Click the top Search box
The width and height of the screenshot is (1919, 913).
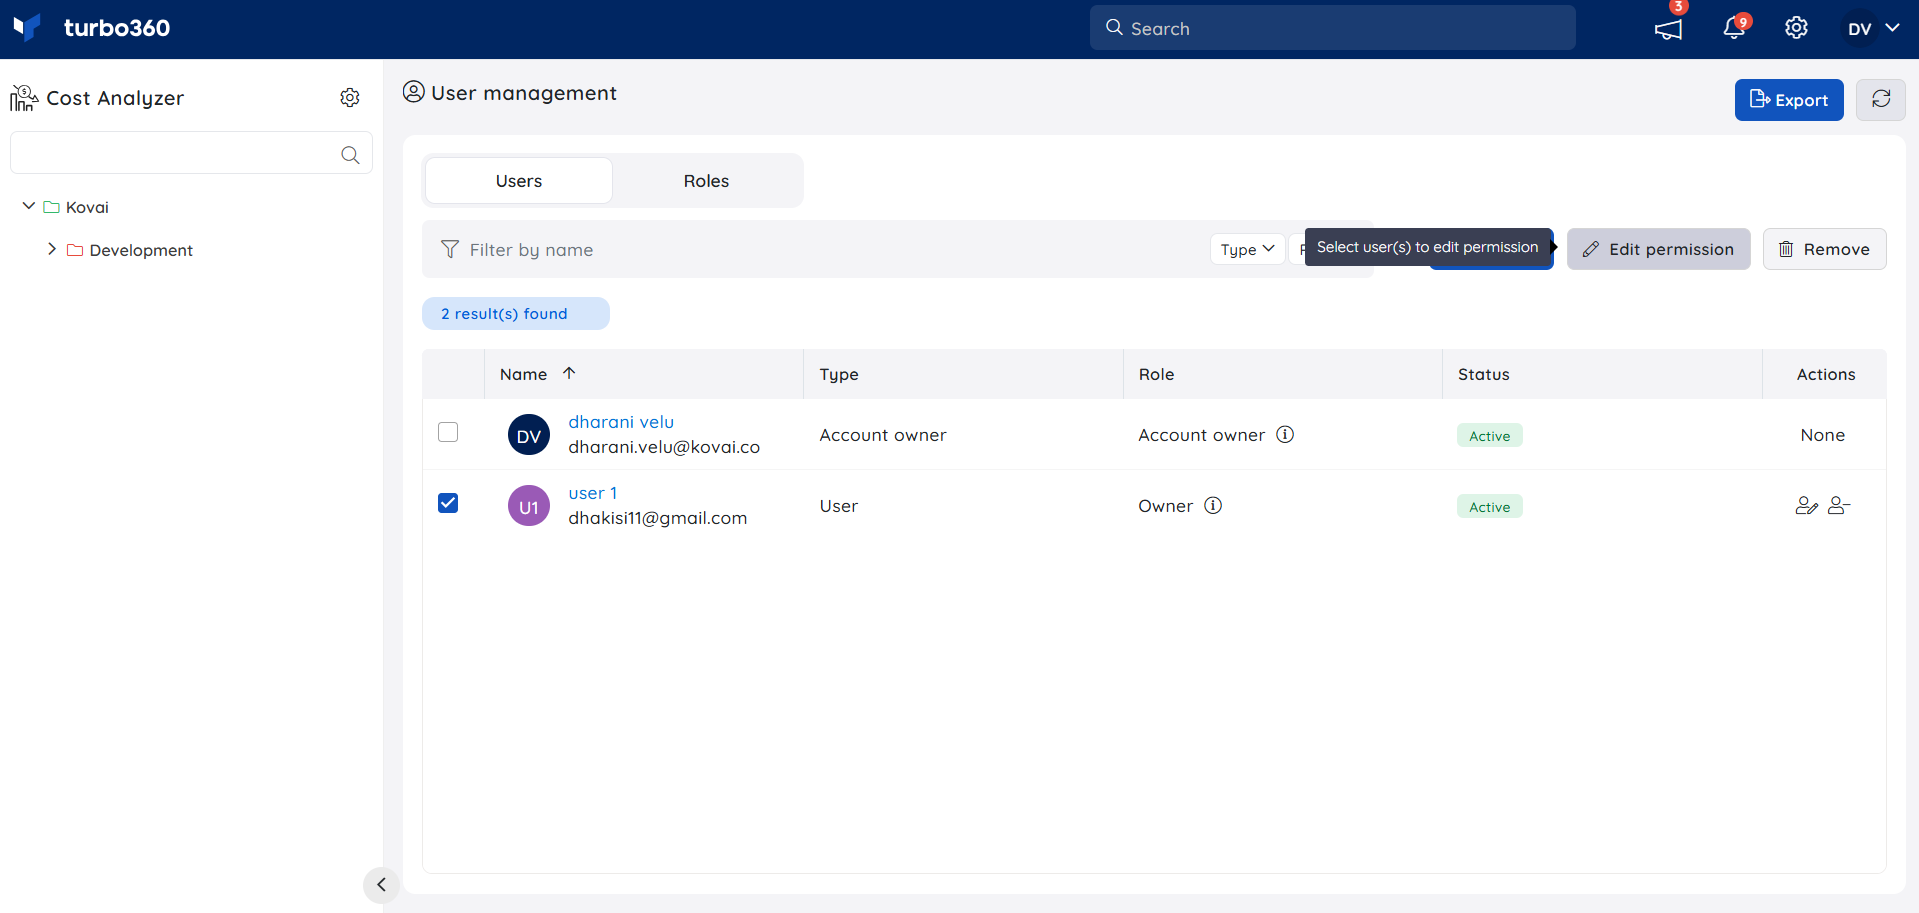pos(1332,28)
